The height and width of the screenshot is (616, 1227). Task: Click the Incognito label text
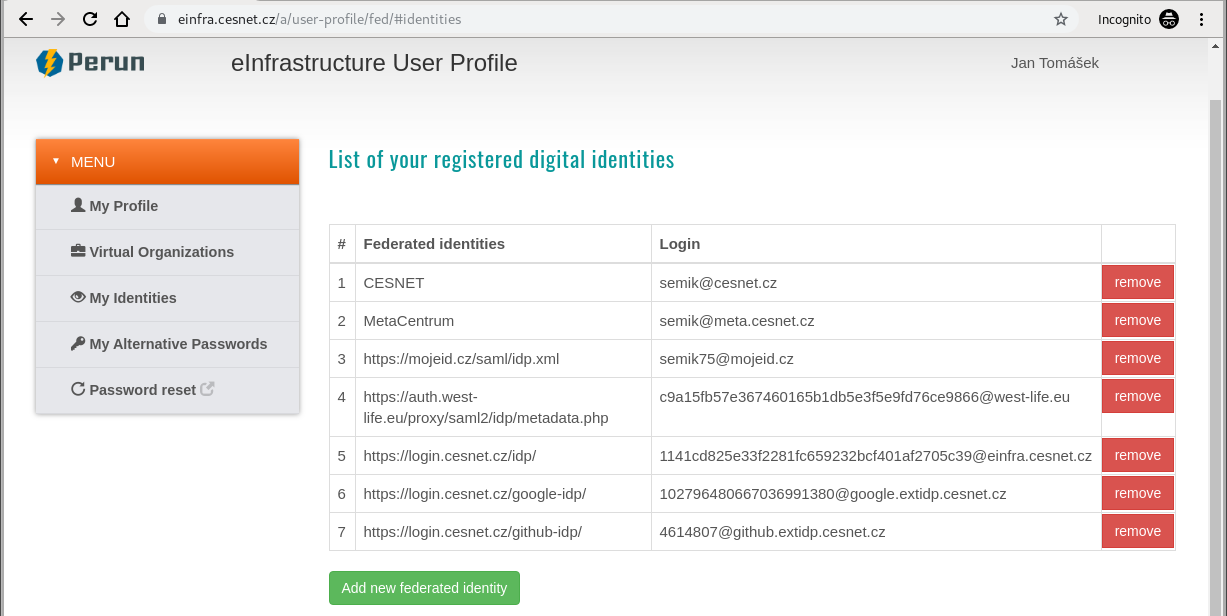pos(1124,19)
